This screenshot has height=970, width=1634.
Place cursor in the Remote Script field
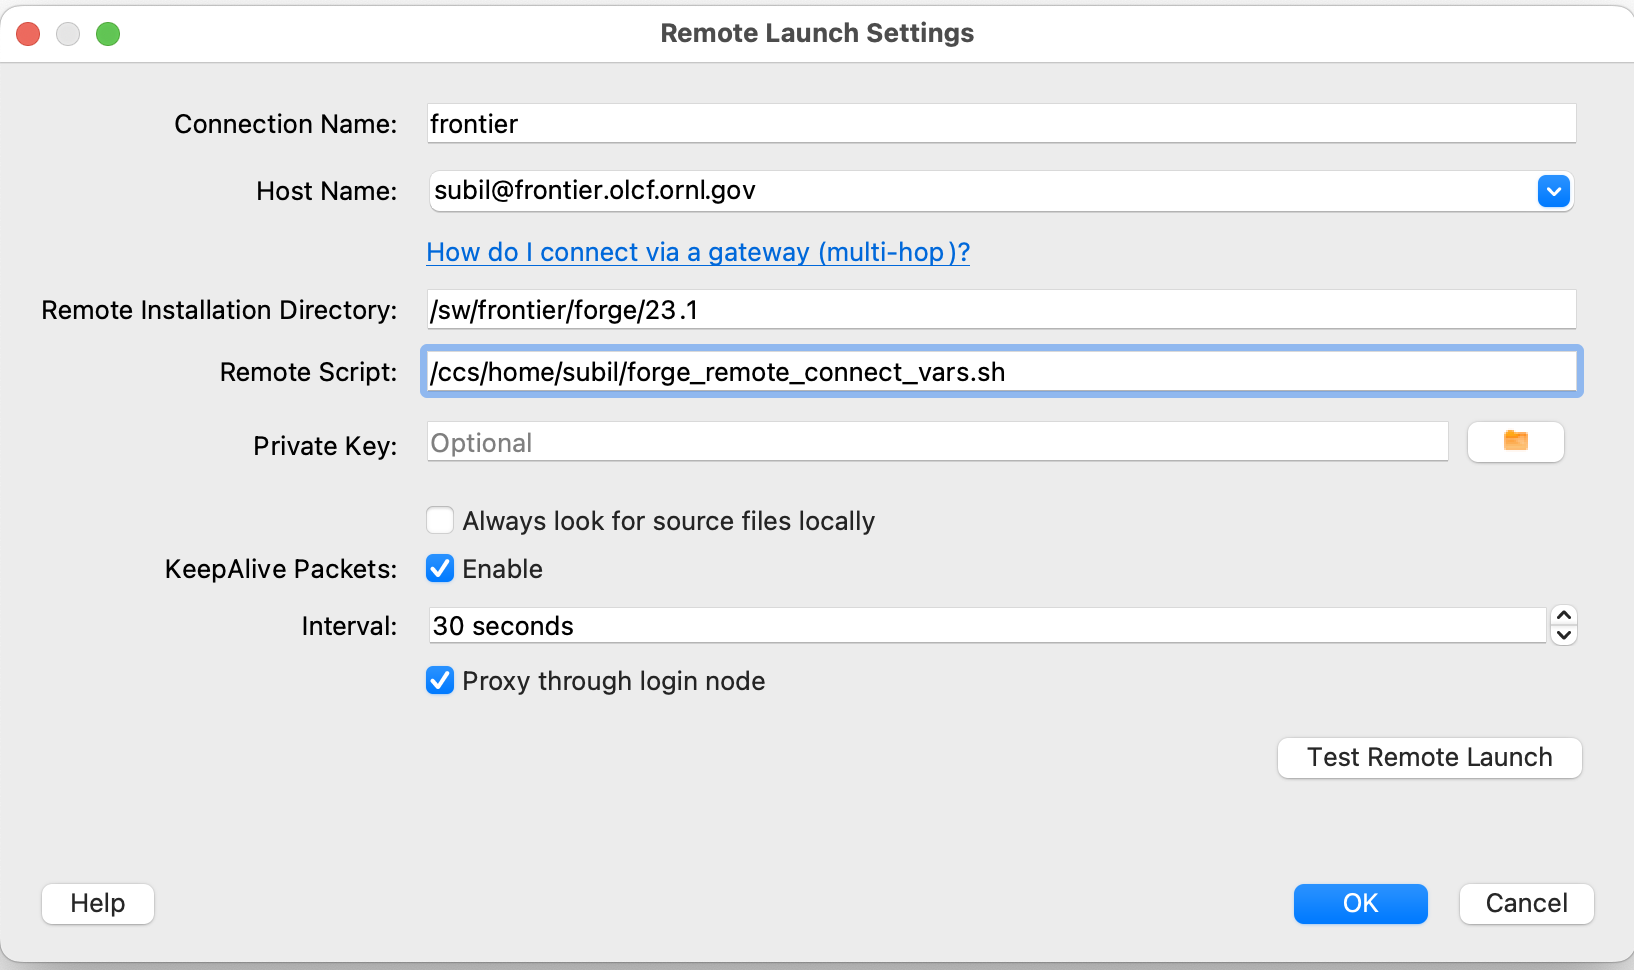point(1000,372)
